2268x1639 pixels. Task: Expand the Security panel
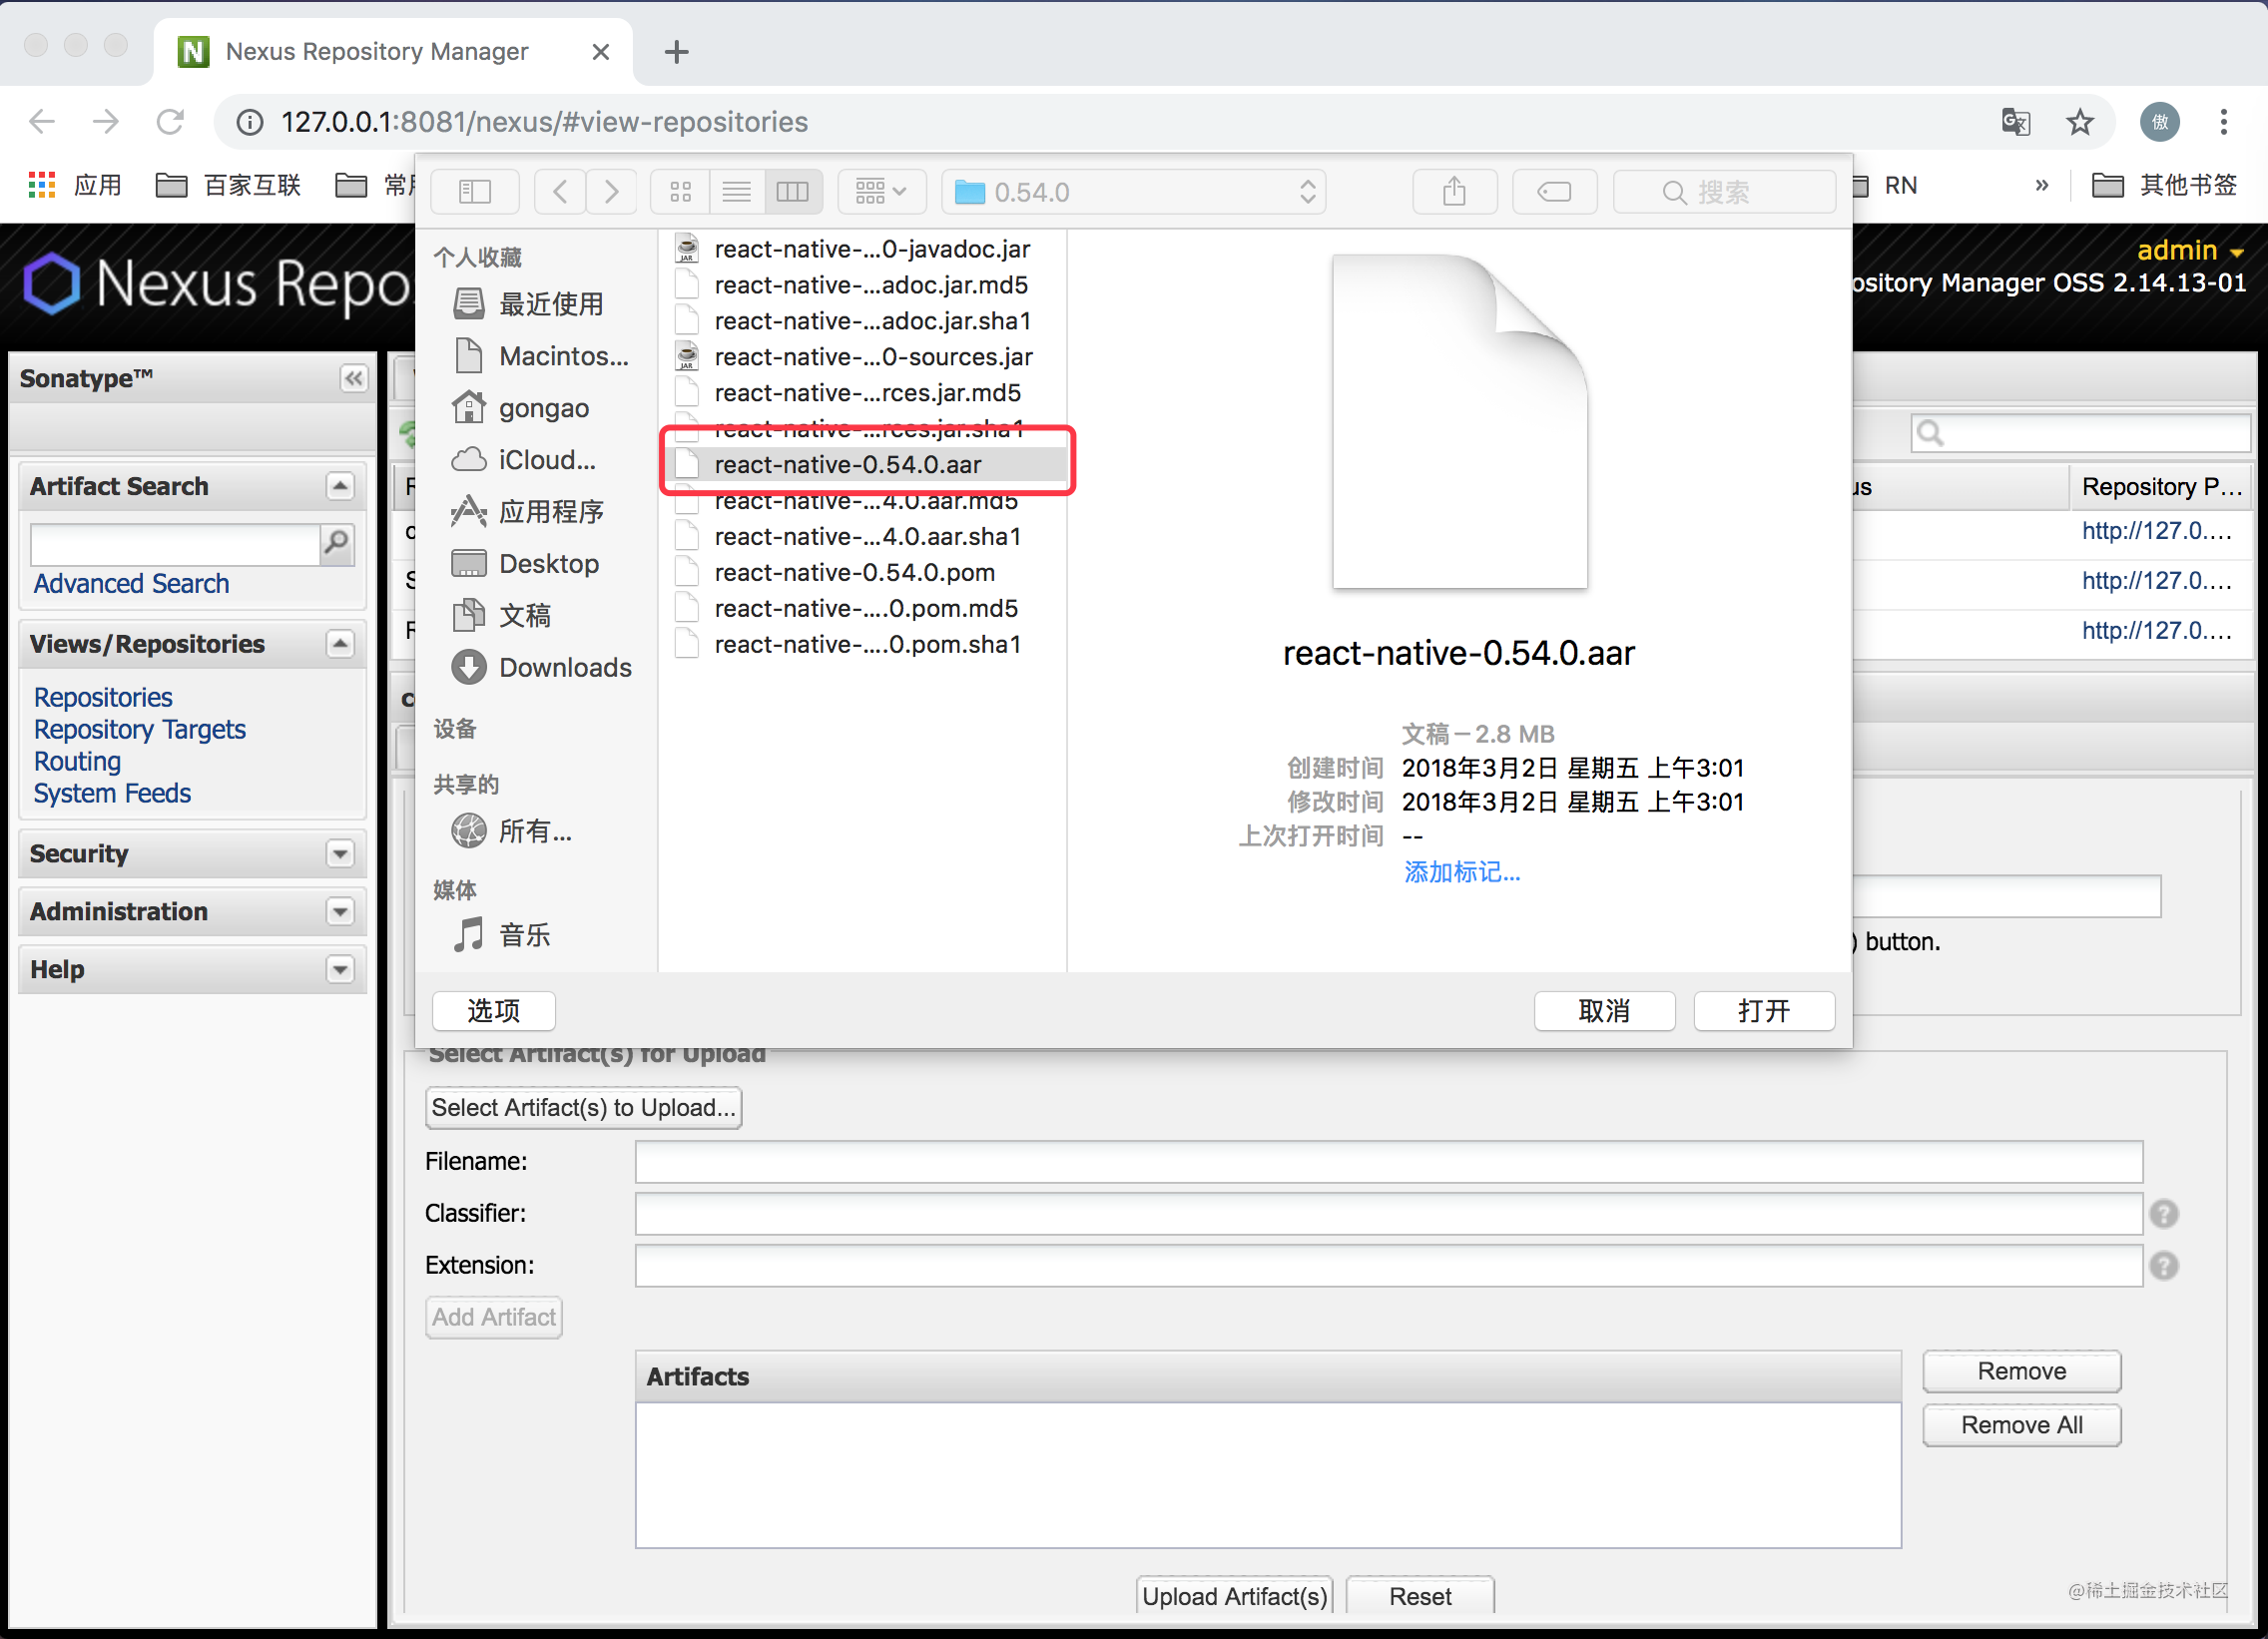click(340, 854)
